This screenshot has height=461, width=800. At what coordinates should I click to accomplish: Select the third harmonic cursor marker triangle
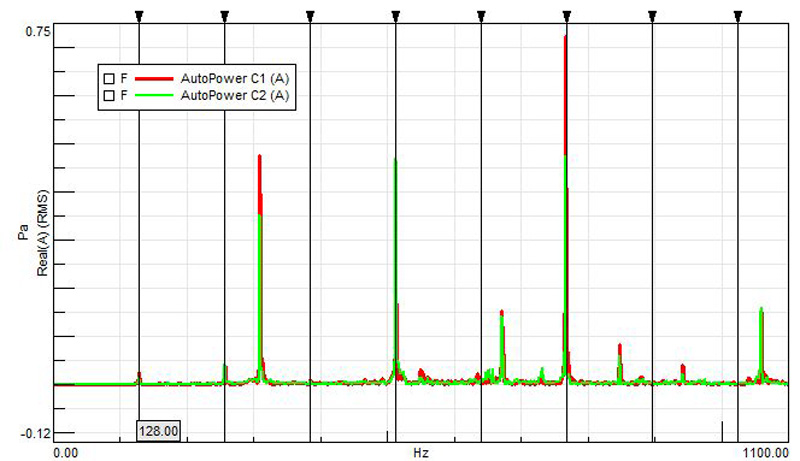(310, 16)
